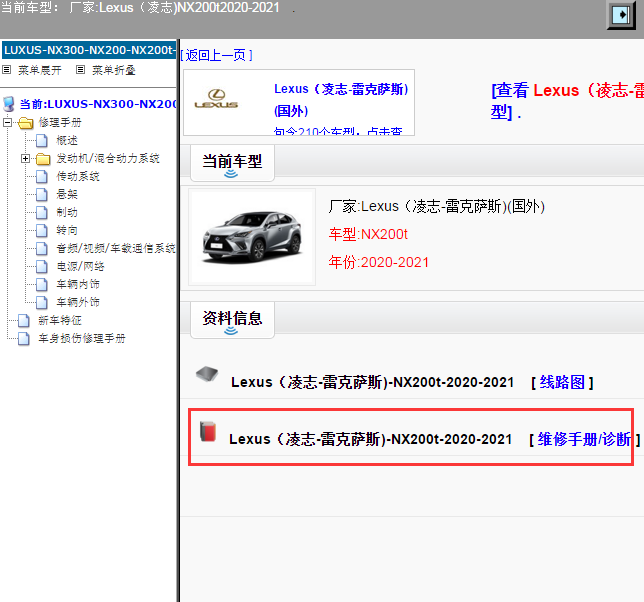Open the 维修手册/诊断 link
The width and height of the screenshot is (644, 602).
pyautogui.click(x=584, y=439)
